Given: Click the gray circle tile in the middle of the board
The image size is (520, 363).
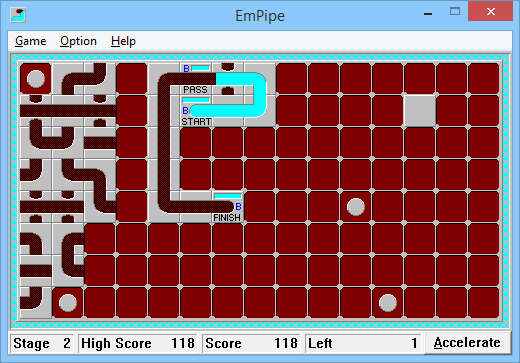Looking at the screenshot, I should click(x=356, y=207).
